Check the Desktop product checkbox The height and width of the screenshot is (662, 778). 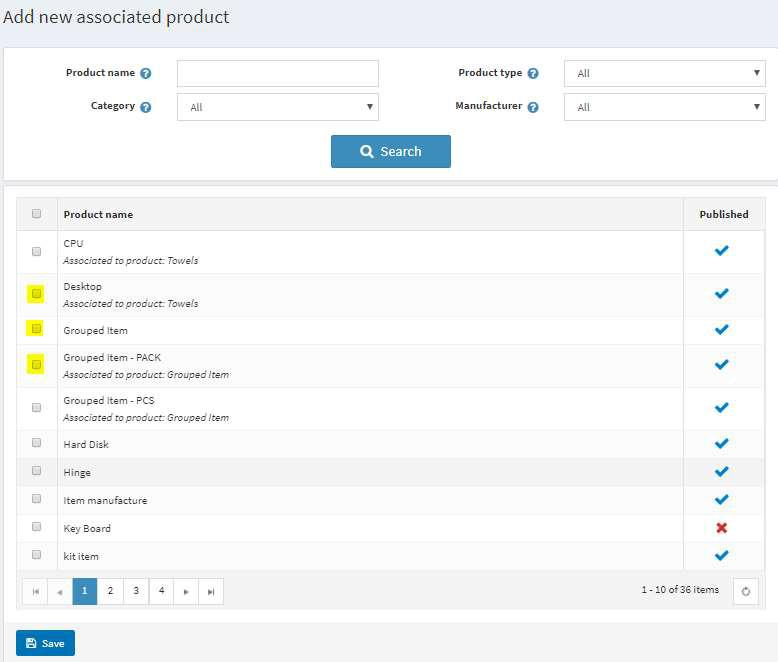pos(36,294)
